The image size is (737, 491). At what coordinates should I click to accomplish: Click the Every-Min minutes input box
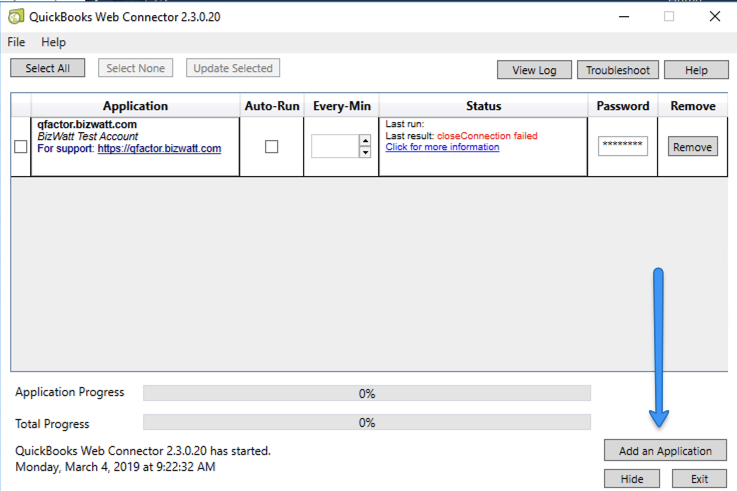pos(335,146)
